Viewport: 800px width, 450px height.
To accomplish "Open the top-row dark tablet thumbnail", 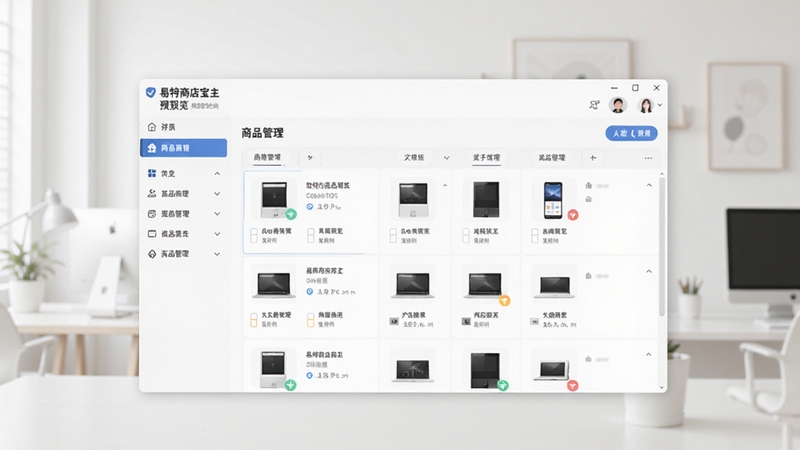I will (486, 199).
